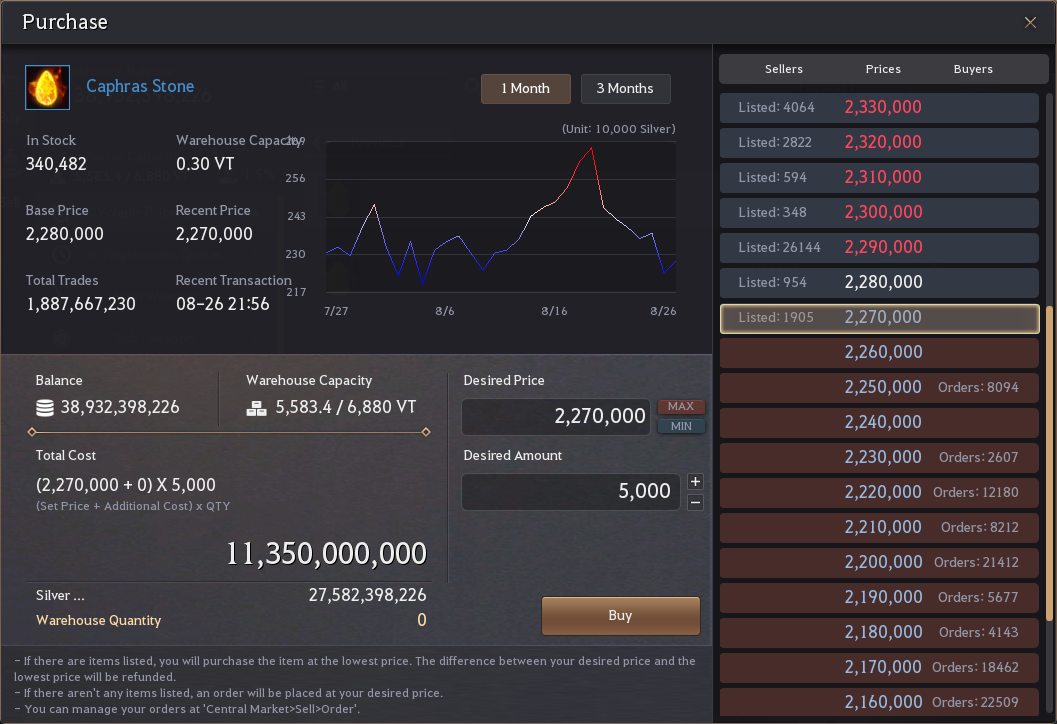
Task: Close the Purchase window
Action: coord(1030,22)
